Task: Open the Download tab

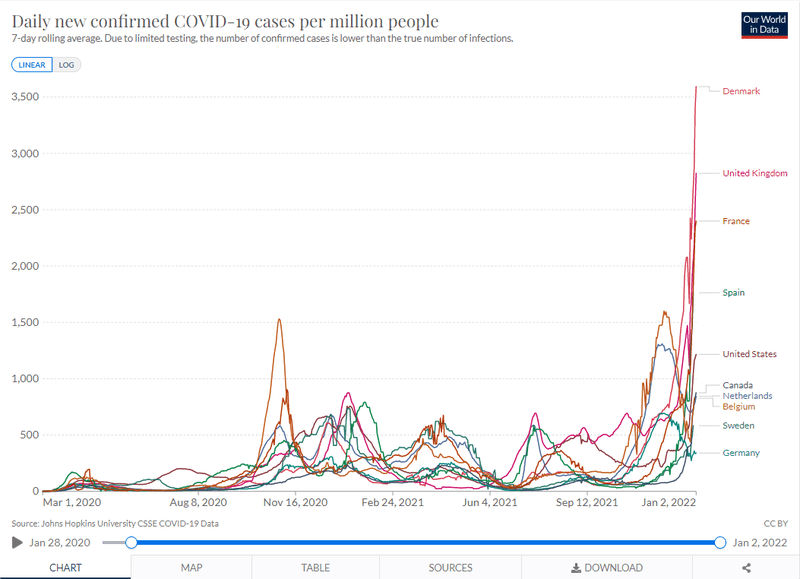Action: pos(606,567)
